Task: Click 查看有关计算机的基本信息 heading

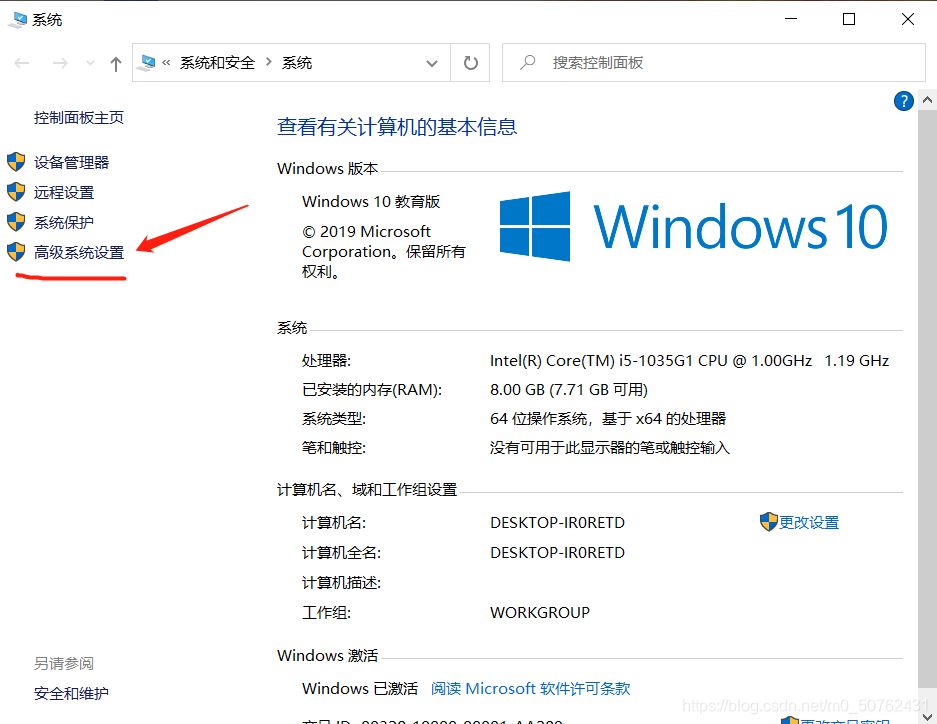Action: pyautogui.click(x=397, y=127)
